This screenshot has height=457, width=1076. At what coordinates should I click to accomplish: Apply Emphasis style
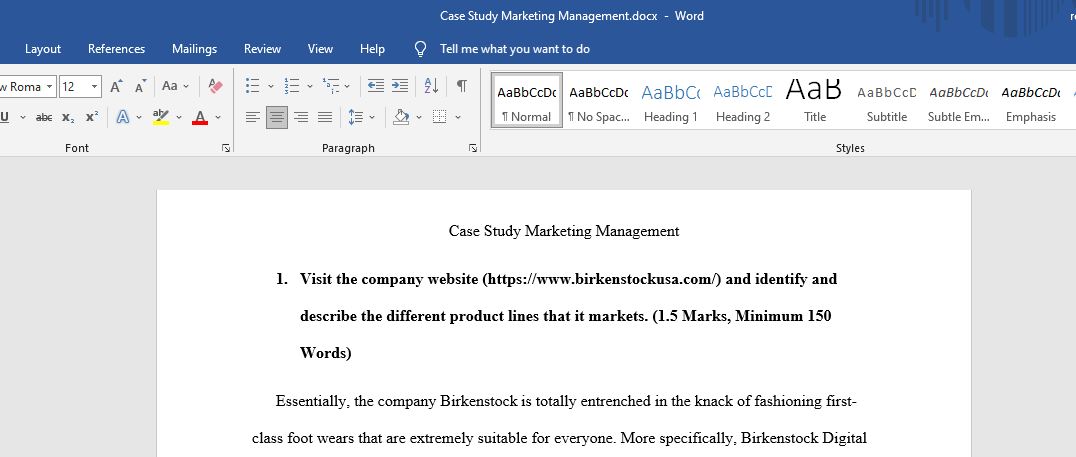[x=1031, y=100]
